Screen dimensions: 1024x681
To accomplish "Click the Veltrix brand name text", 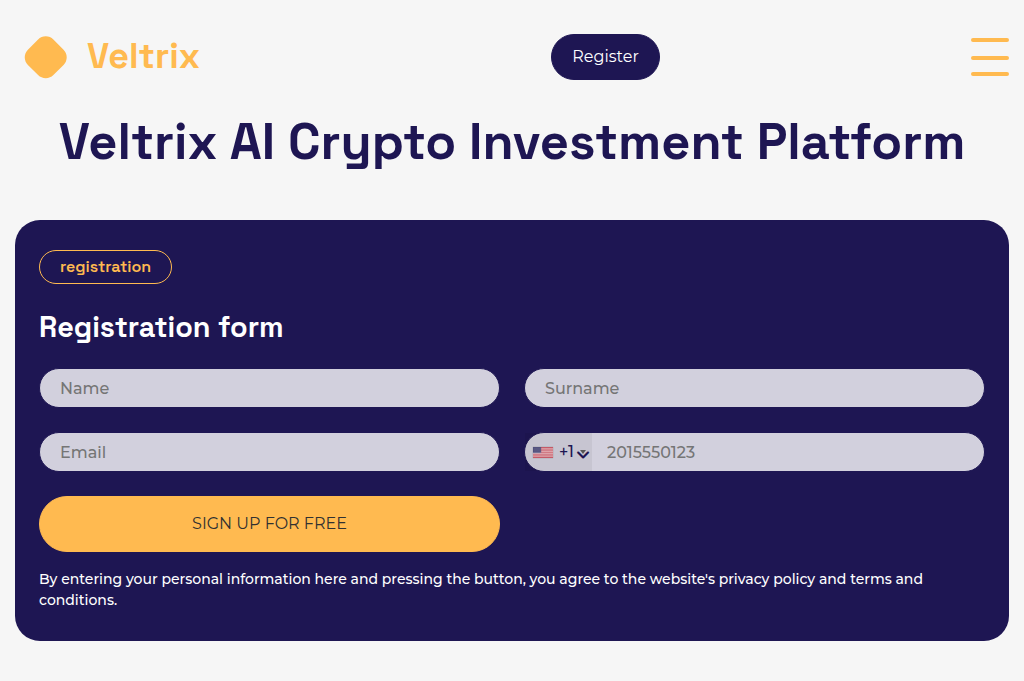I will [x=142, y=57].
